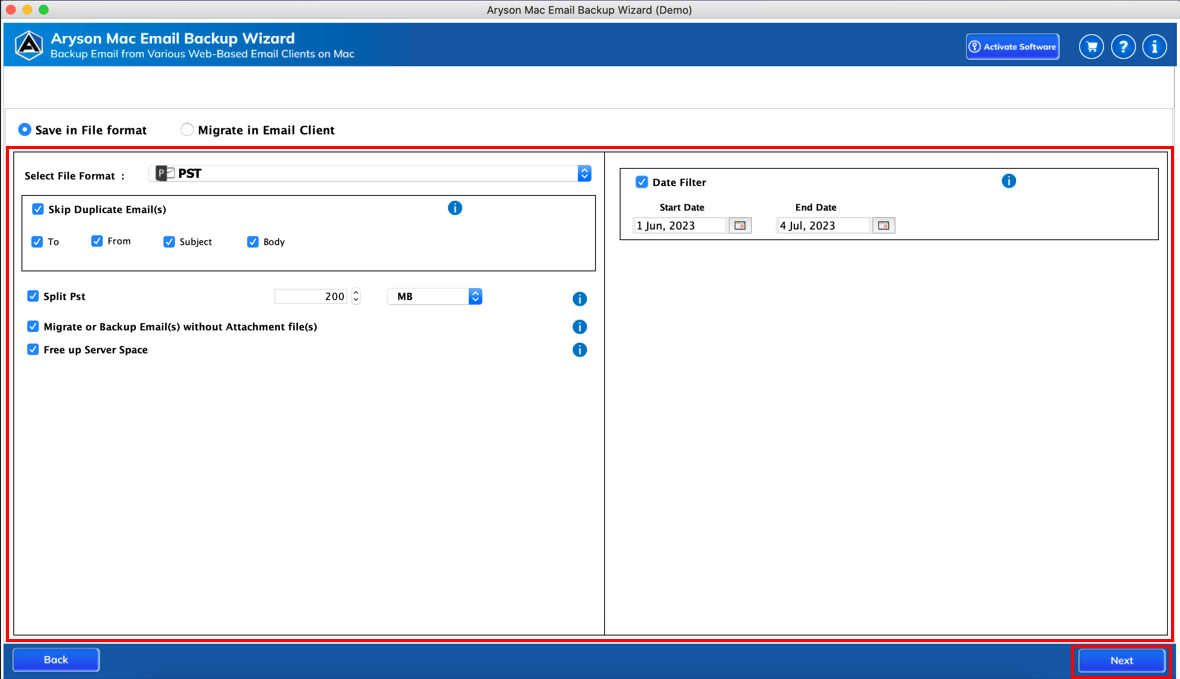This screenshot has height=679, width=1180.
Task: Show info for Split Pst option
Action: 579,299
